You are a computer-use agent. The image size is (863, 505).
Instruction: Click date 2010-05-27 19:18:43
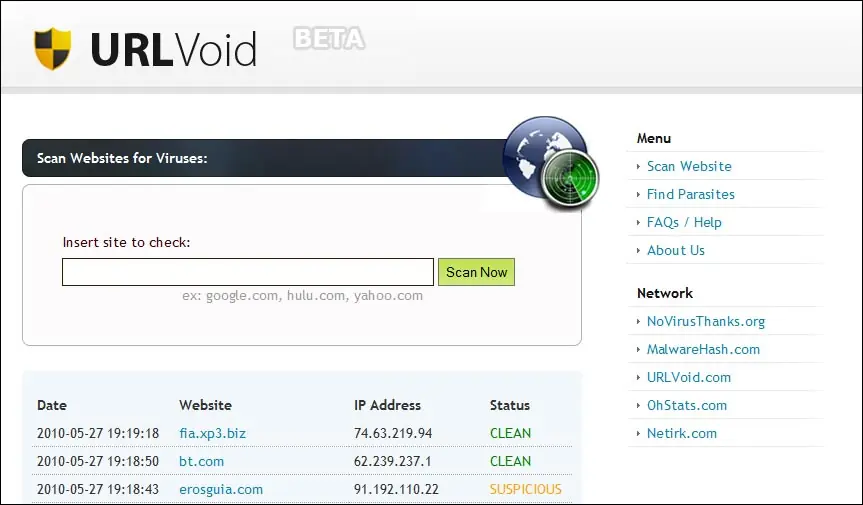click(x=98, y=490)
